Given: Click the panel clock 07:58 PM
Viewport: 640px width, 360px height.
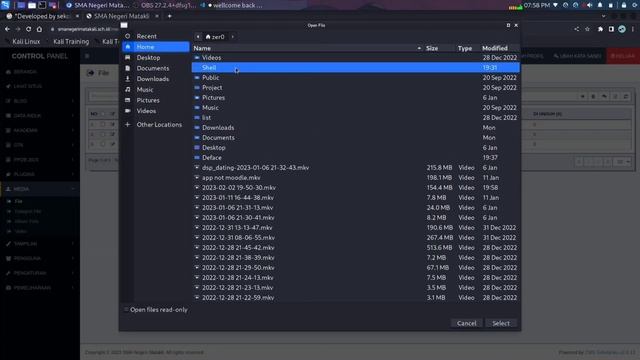Looking at the screenshot, I should [x=537, y=5].
